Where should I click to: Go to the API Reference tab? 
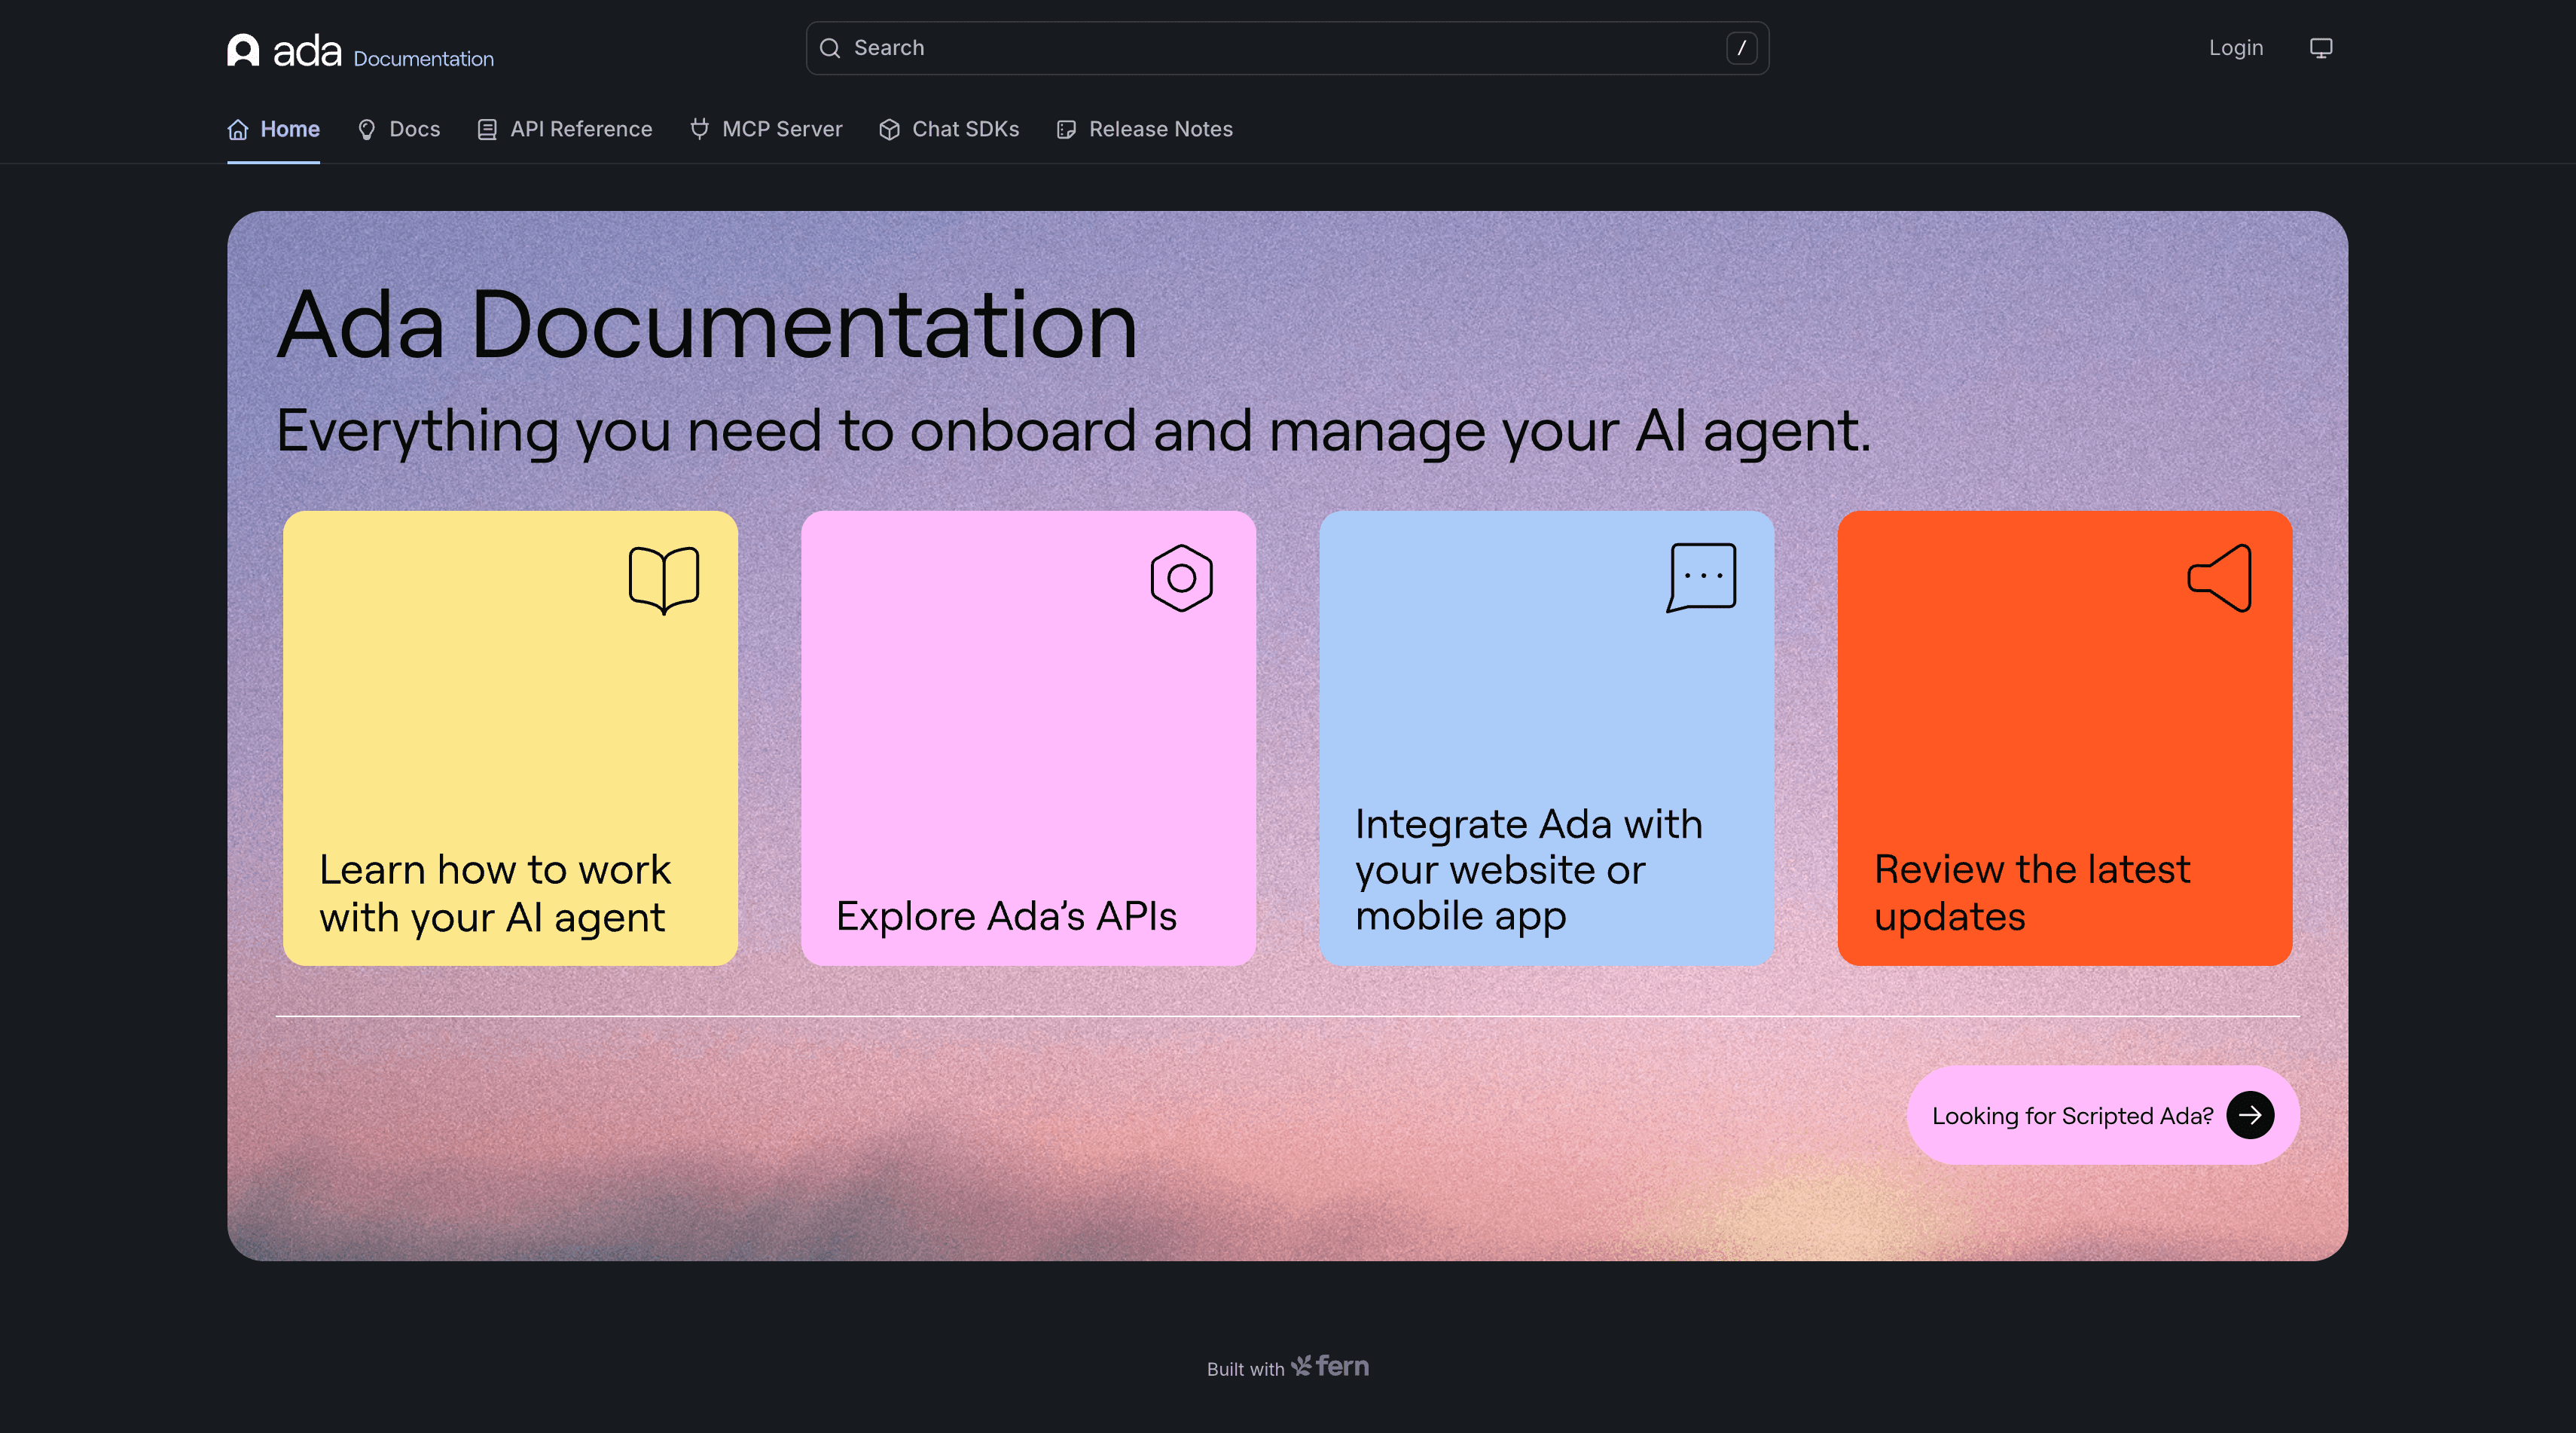(565, 129)
